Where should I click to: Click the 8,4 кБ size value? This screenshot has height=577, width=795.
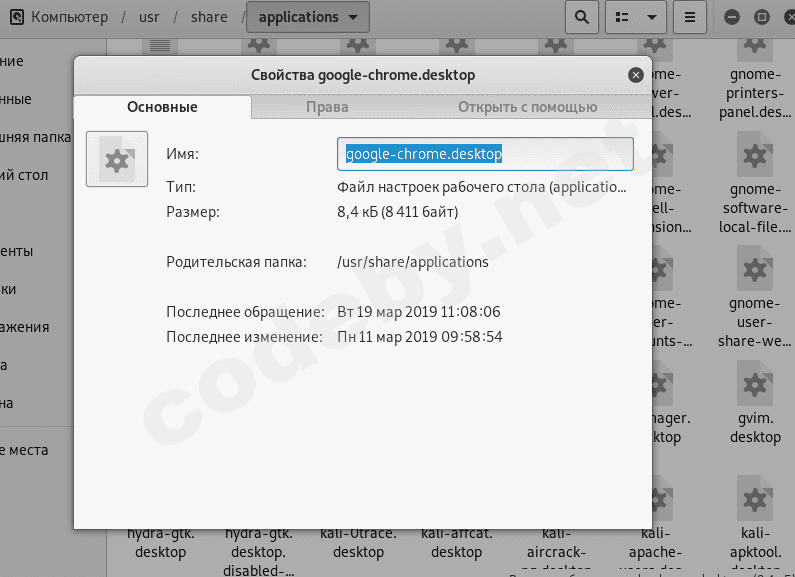(398, 212)
